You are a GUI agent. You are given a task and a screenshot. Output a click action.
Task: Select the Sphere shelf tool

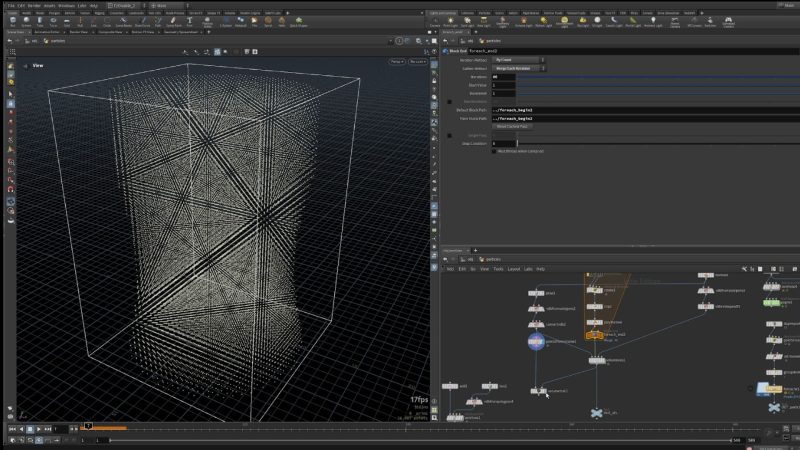pyautogui.click(x=28, y=21)
